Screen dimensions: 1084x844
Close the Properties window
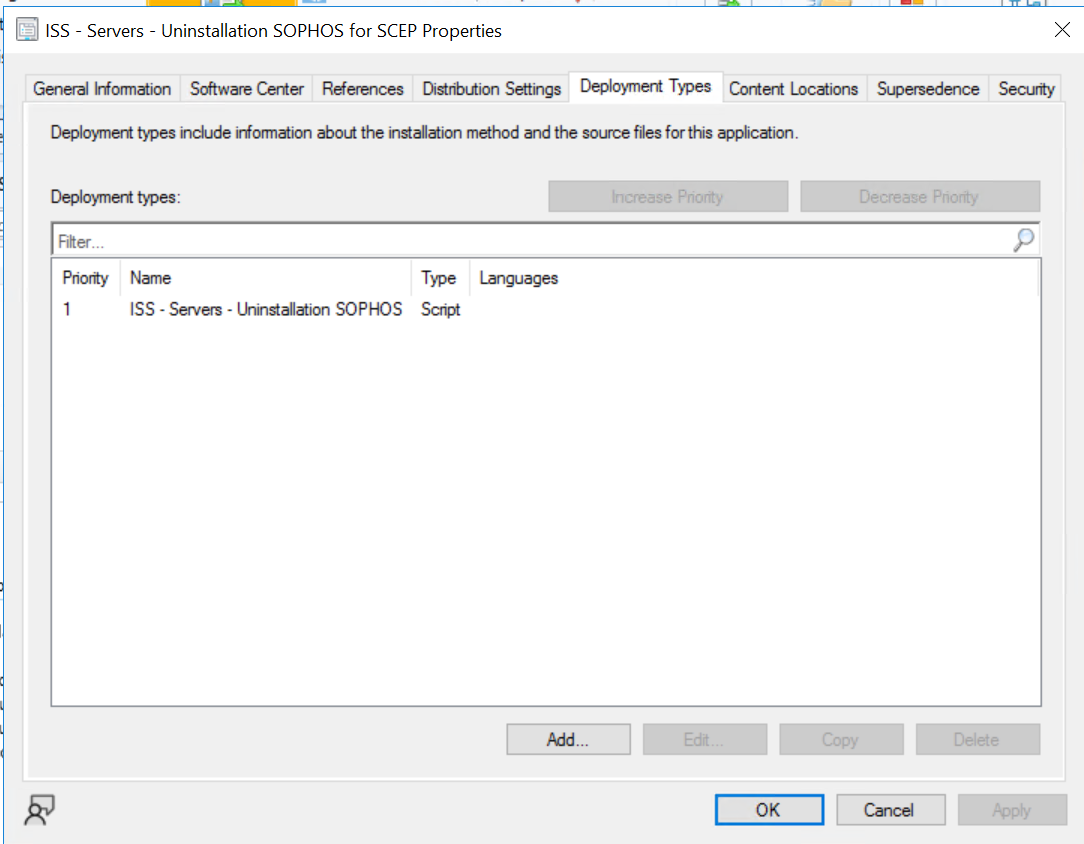point(1062,30)
